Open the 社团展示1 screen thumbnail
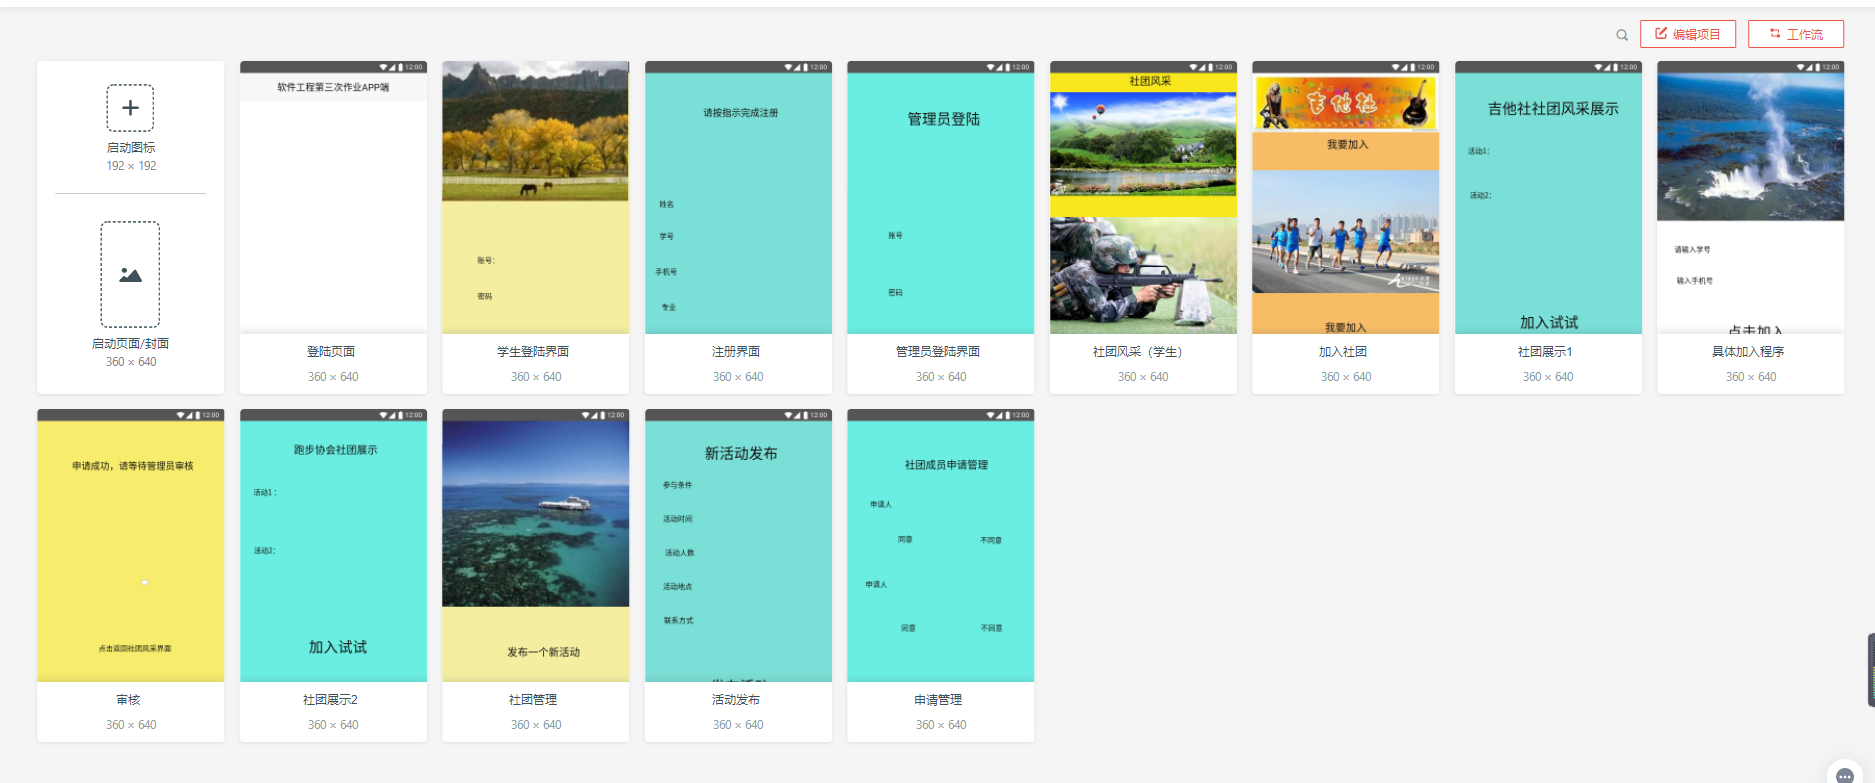The image size is (1875, 783). click(x=1548, y=197)
